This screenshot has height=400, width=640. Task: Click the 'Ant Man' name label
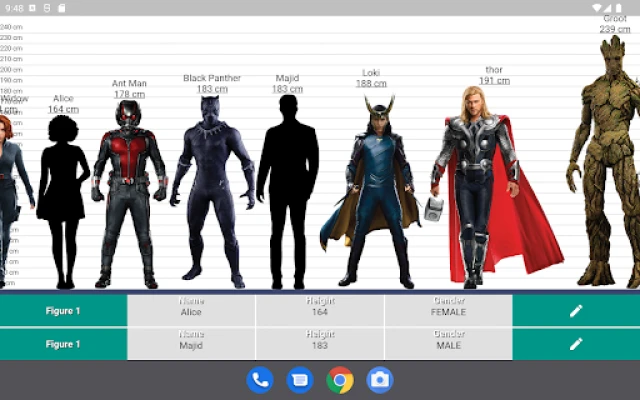pyautogui.click(x=129, y=83)
